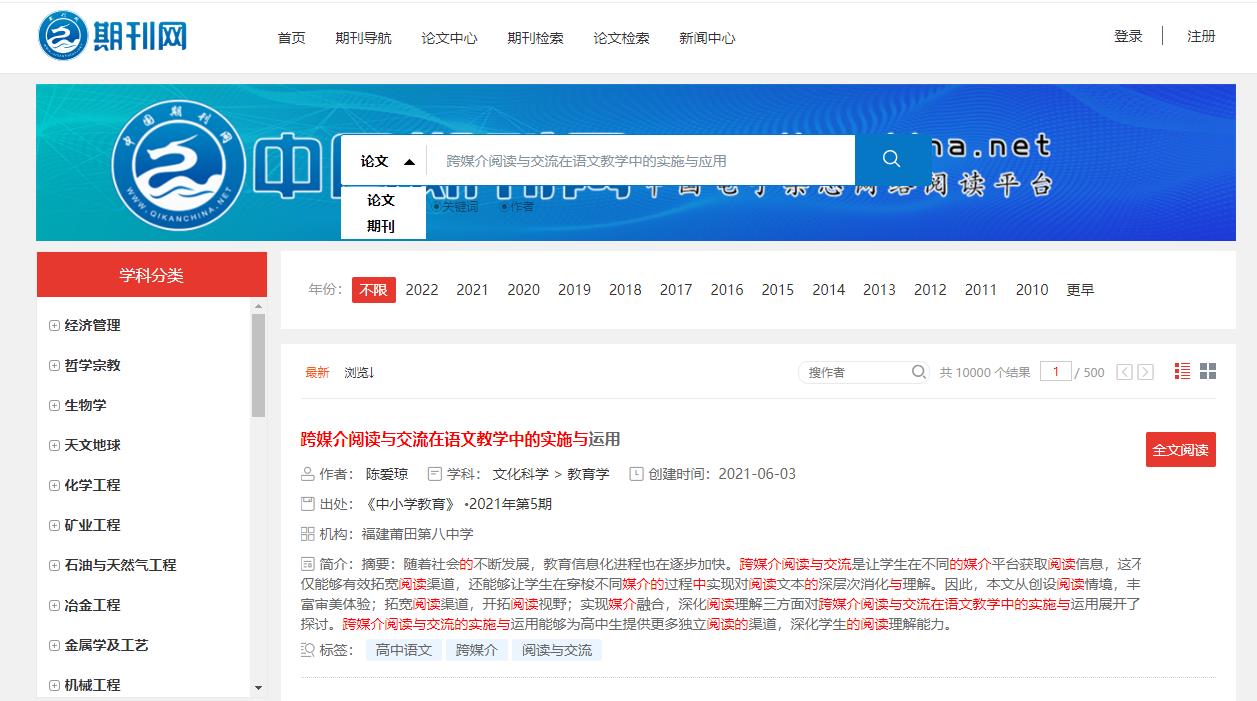The height and width of the screenshot is (701, 1257).
Task: Click the 期刊网 site logo
Action: tap(112, 36)
